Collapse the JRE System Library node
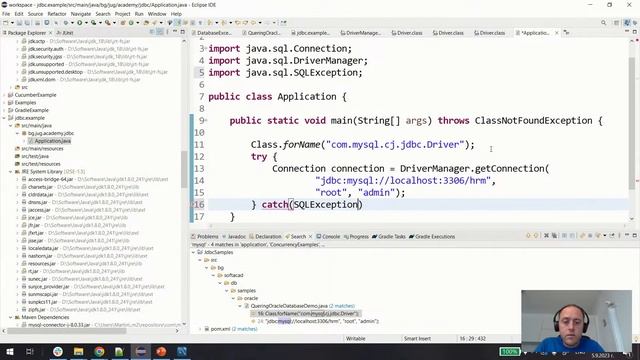 pos(11,172)
